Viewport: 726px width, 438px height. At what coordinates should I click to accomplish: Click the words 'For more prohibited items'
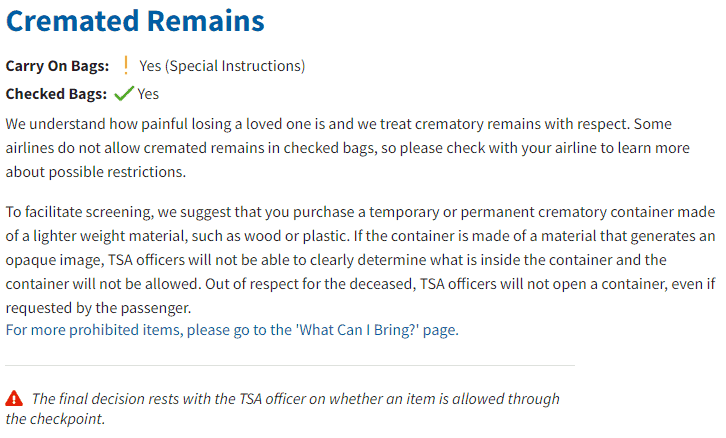tap(93, 330)
